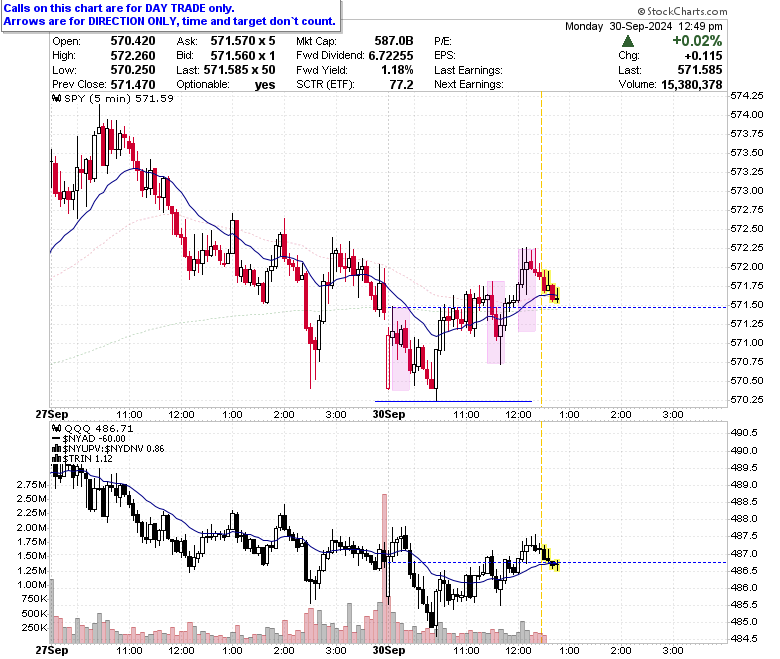Click the tall pink volume spike bar at 30Sep open
This screenshot has height=659, width=780.
click(x=384, y=568)
